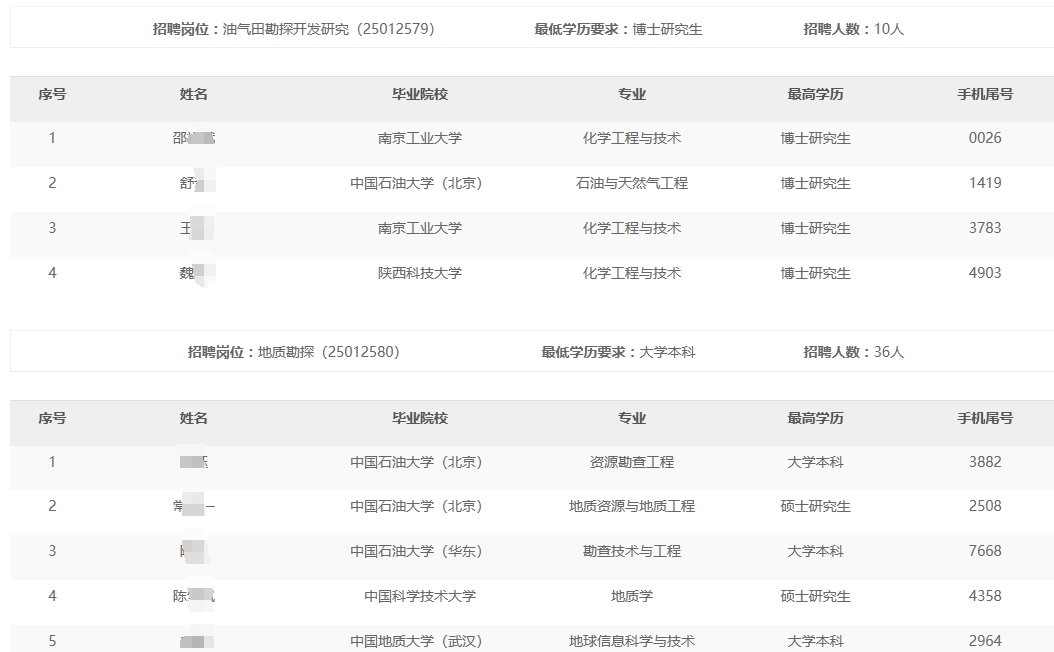Click the 油气田勘探开发研究 (25012579) position title
Screen dimensions: 1054x652
point(293,29)
